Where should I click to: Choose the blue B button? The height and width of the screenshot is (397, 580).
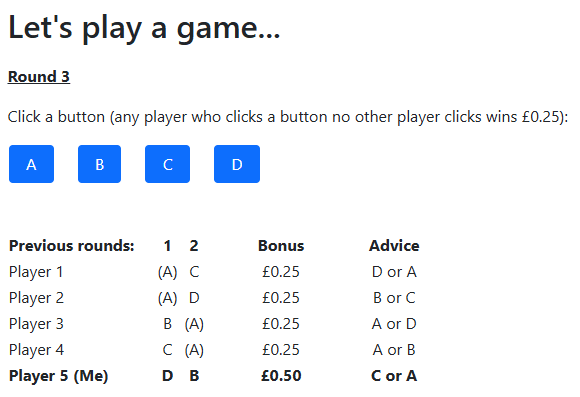click(x=100, y=164)
